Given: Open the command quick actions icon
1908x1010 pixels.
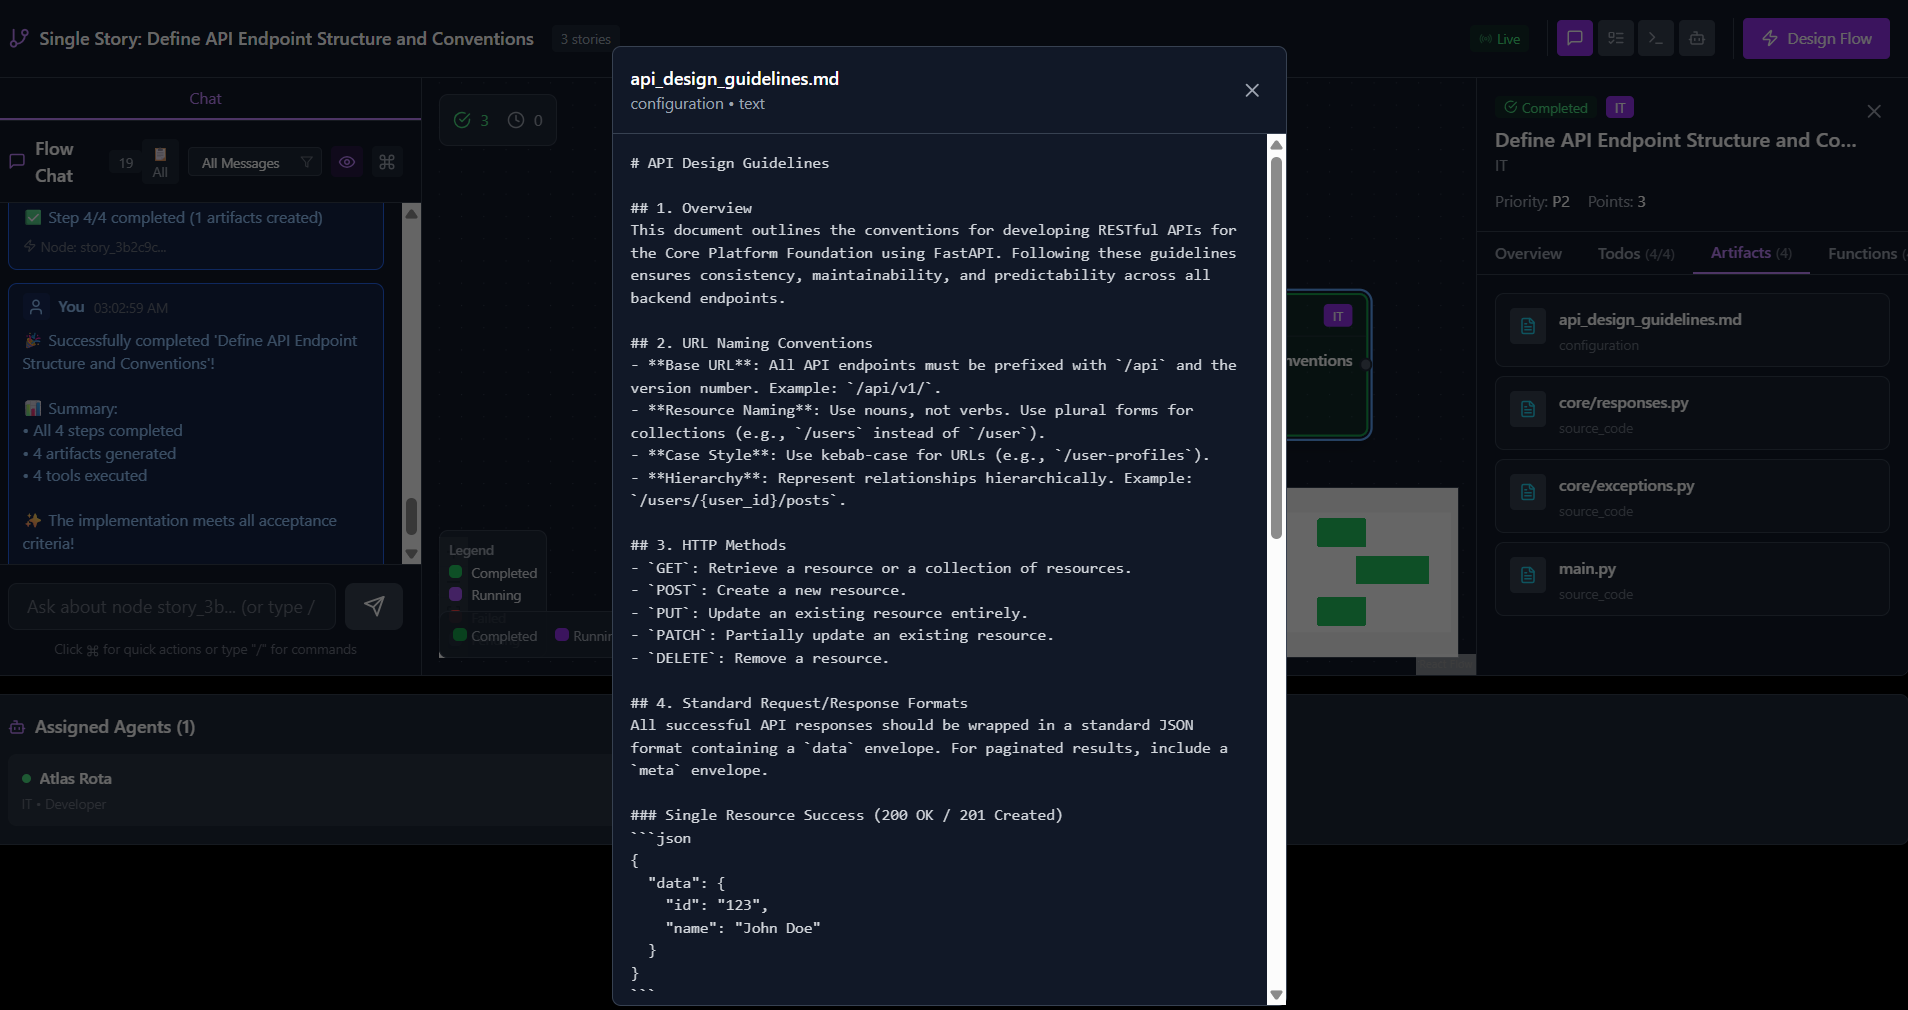Looking at the screenshot, I should click(387, 162).
